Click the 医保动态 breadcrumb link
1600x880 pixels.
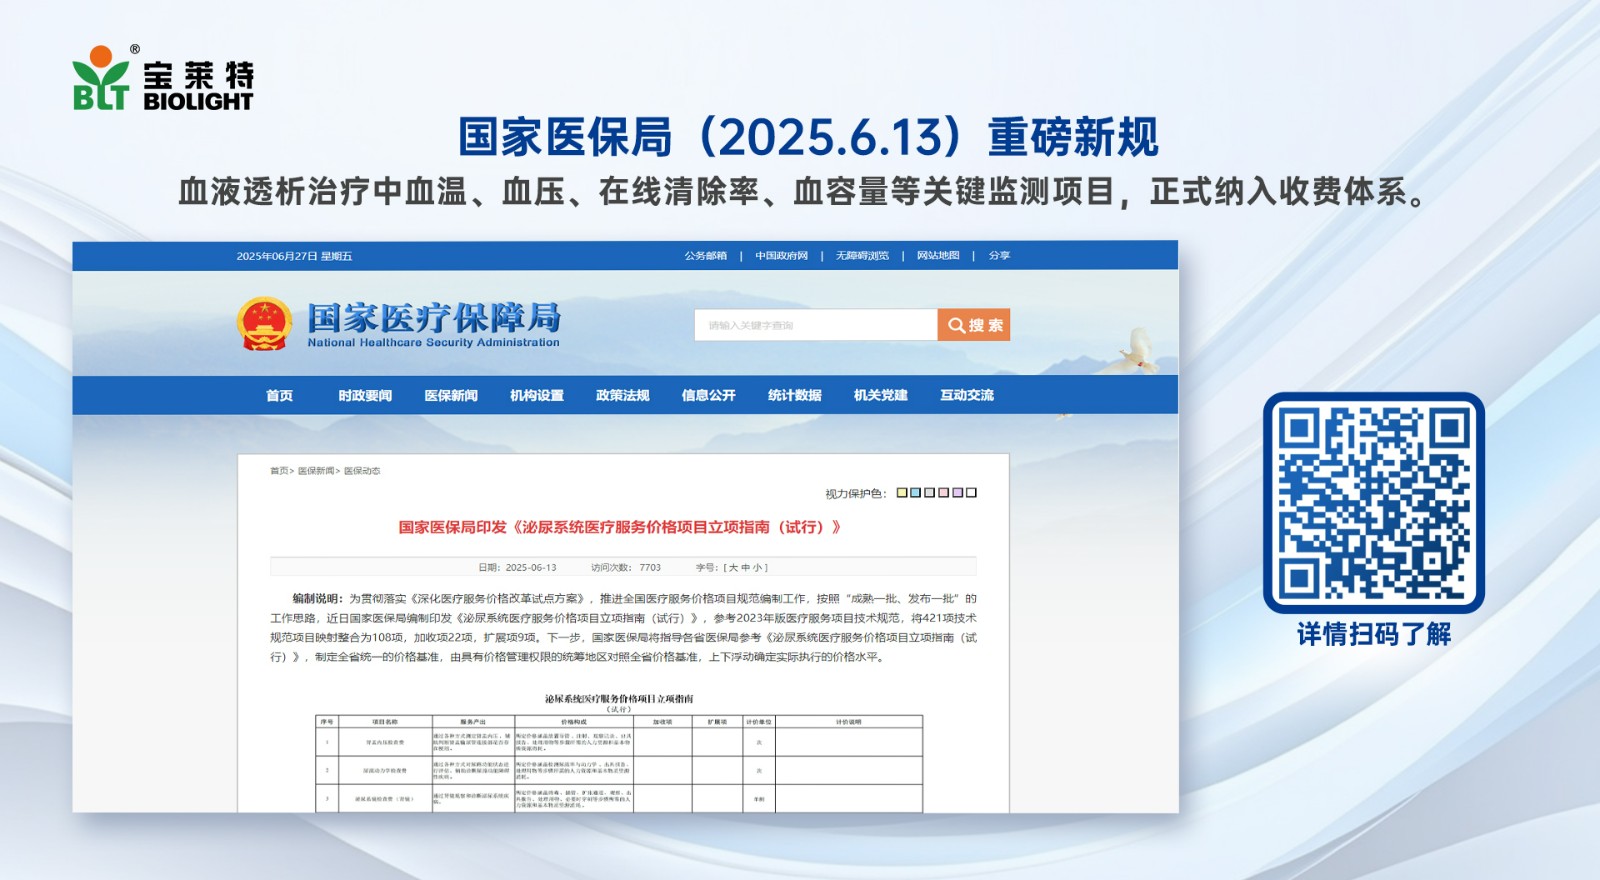362,471
